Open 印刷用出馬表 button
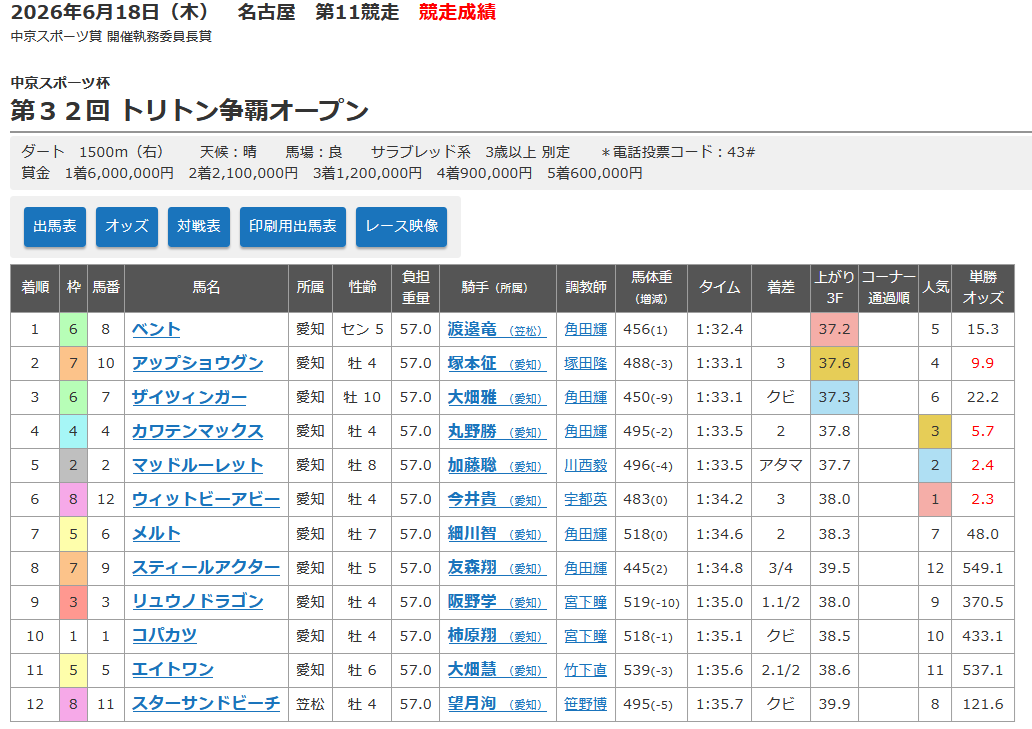Image resolution: width=1032 pixels, height=729 pixels. [x=293, y=226]
